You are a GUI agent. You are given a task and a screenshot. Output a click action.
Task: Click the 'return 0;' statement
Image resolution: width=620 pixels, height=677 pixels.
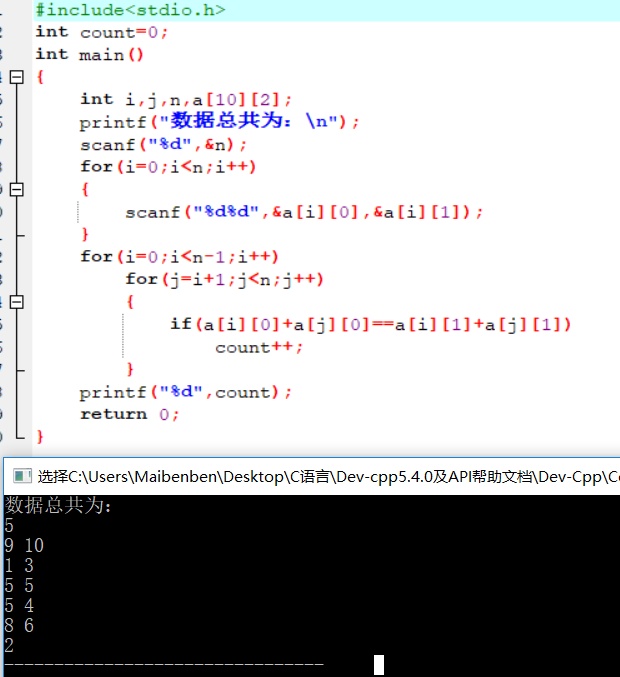pos(129,414)
